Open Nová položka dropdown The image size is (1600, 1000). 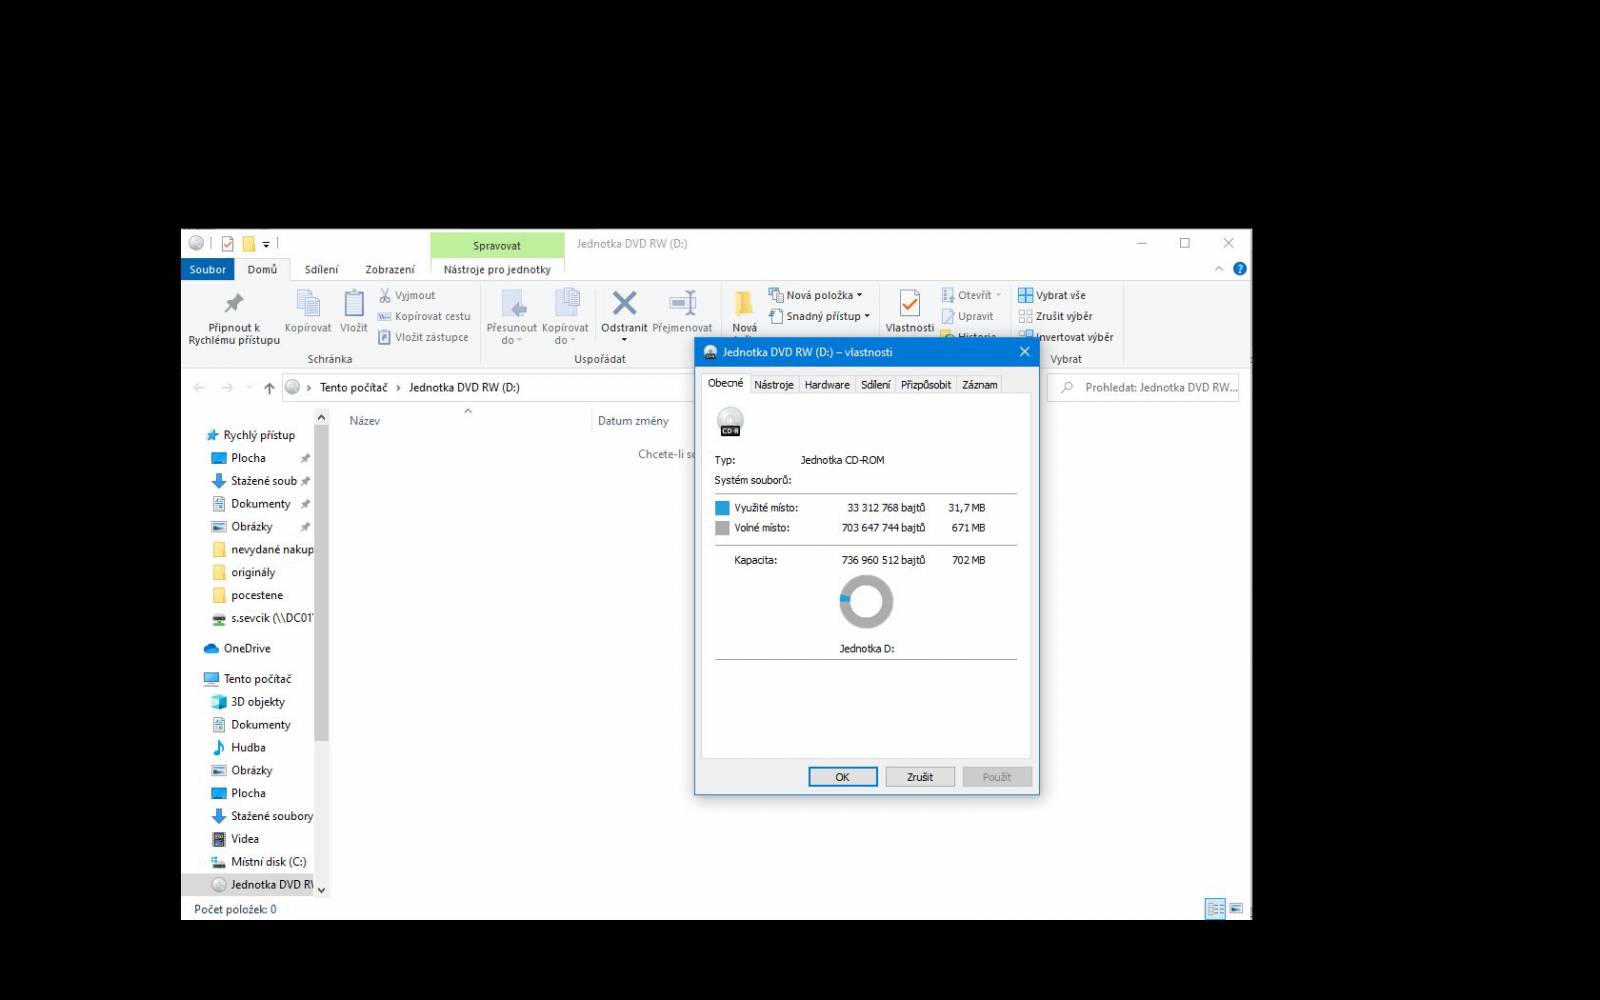[x=815, y=295]
